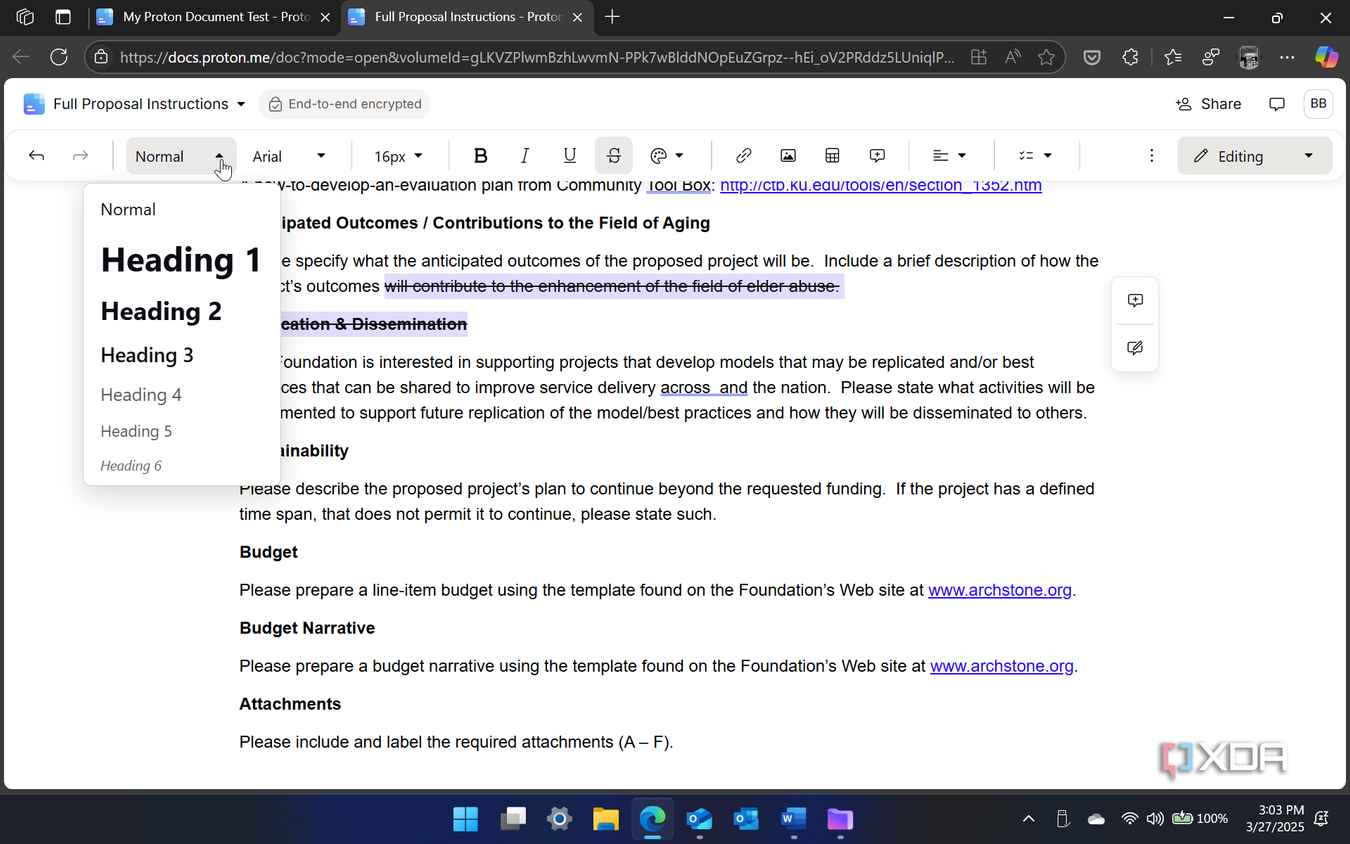
Task: Open the Copilot icon in Edge
Action: pyautogui.click(x=1326, y=57)
